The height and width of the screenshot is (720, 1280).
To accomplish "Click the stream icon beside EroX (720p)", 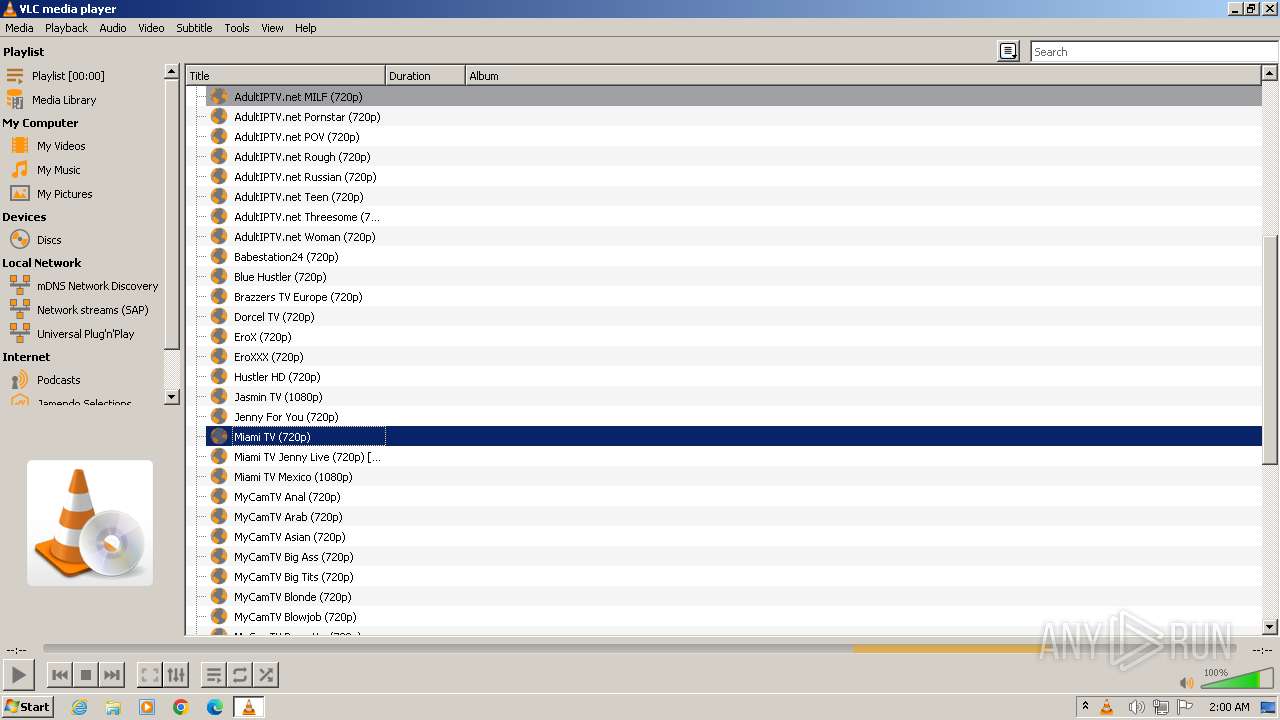I will click(x=219, y=336).
